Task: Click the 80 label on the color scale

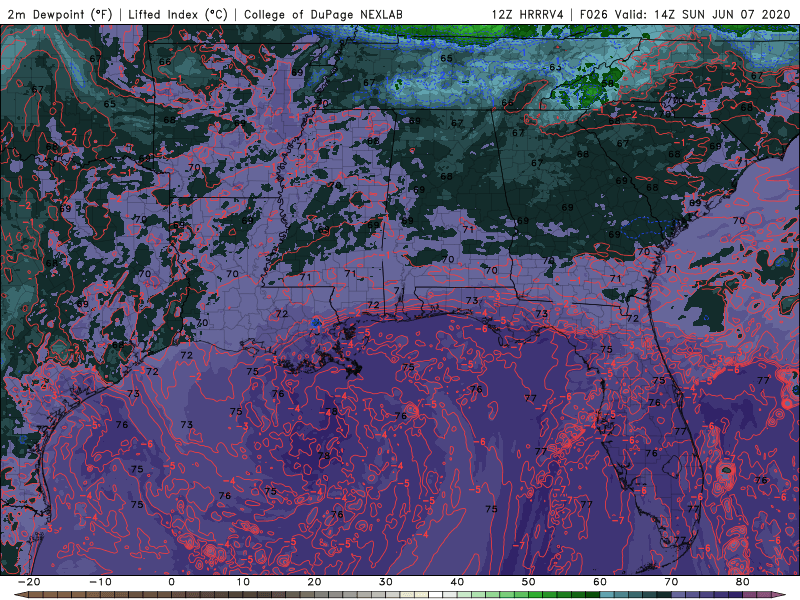Action: pos(743,582)
